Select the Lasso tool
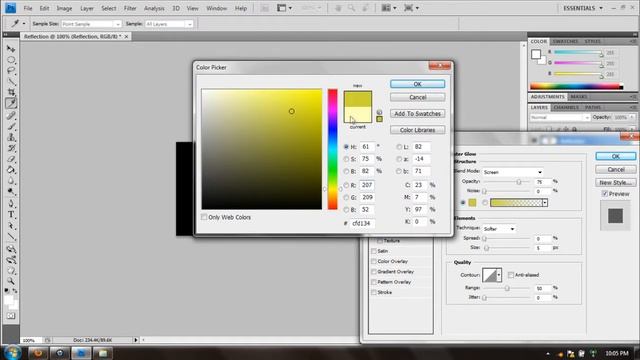The height and width of the screenshot is (360, 640). coord(11,70)
